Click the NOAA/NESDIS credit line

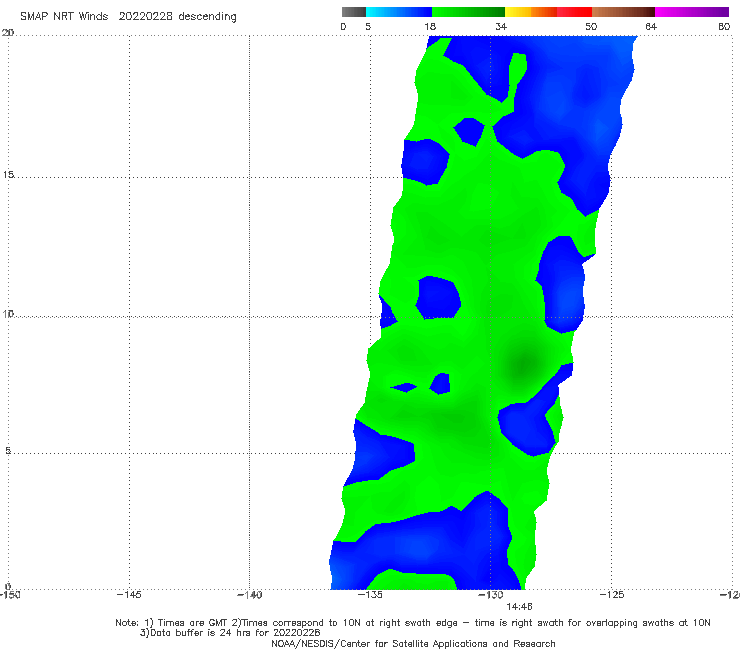[x=413, y=644]
